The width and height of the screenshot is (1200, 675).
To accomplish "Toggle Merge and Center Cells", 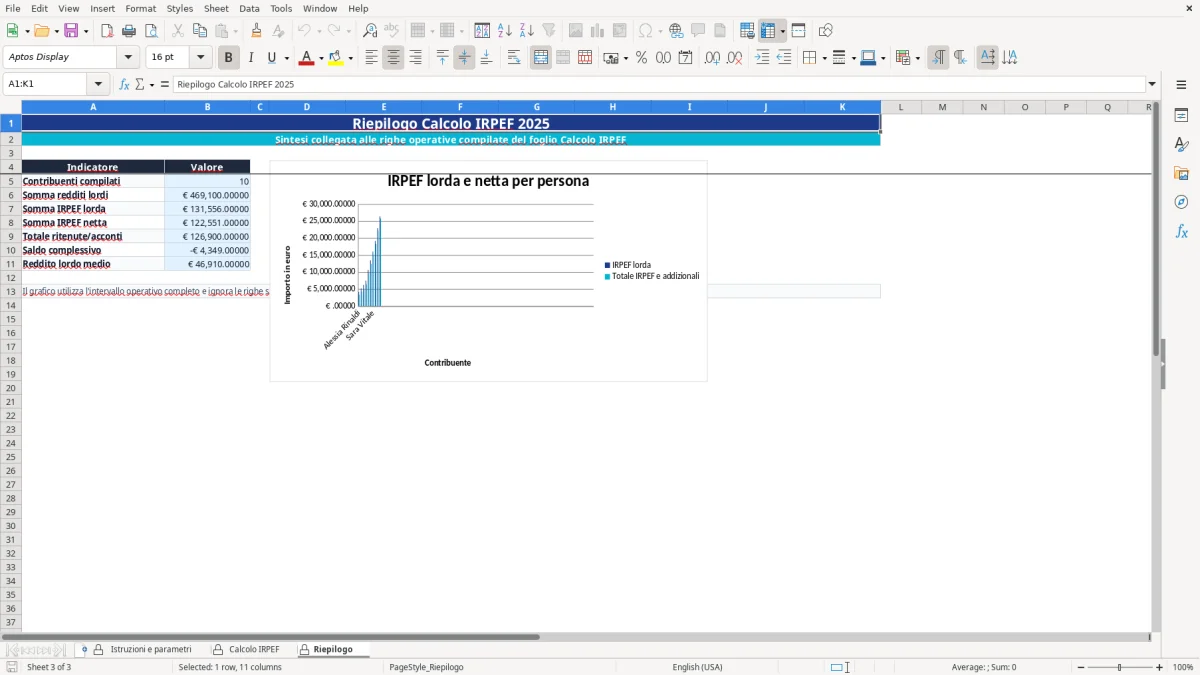I will pyautogui.click(x=541, y=58).
